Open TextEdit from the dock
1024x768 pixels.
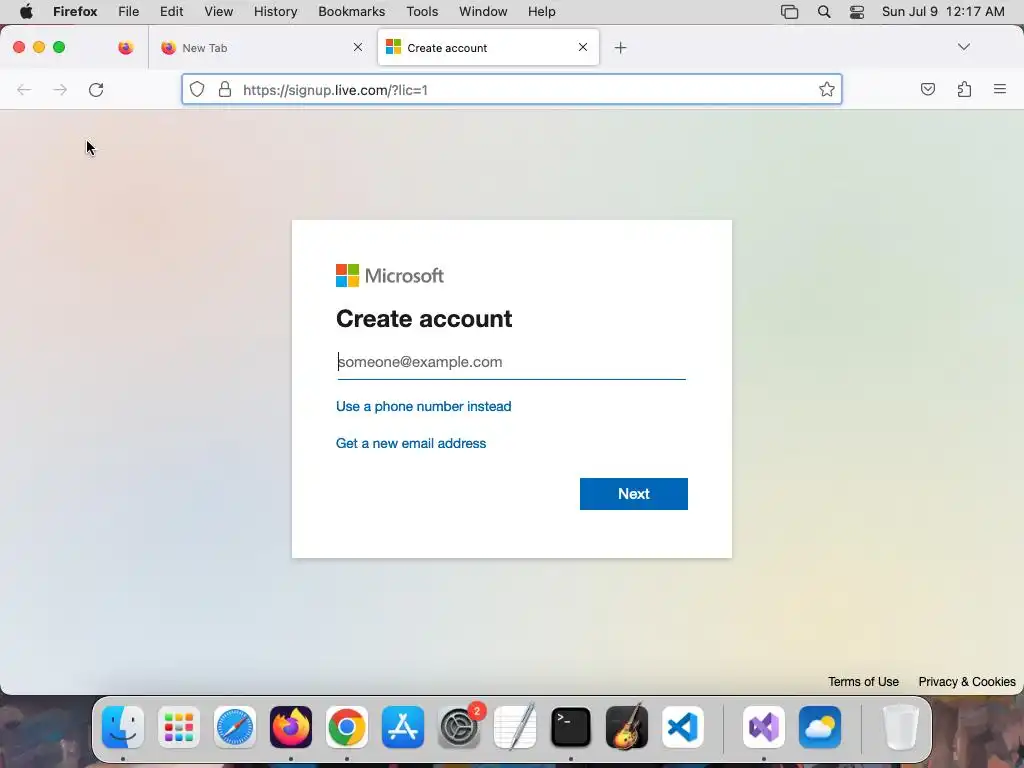pyautogui.click(x=515, y=727)
